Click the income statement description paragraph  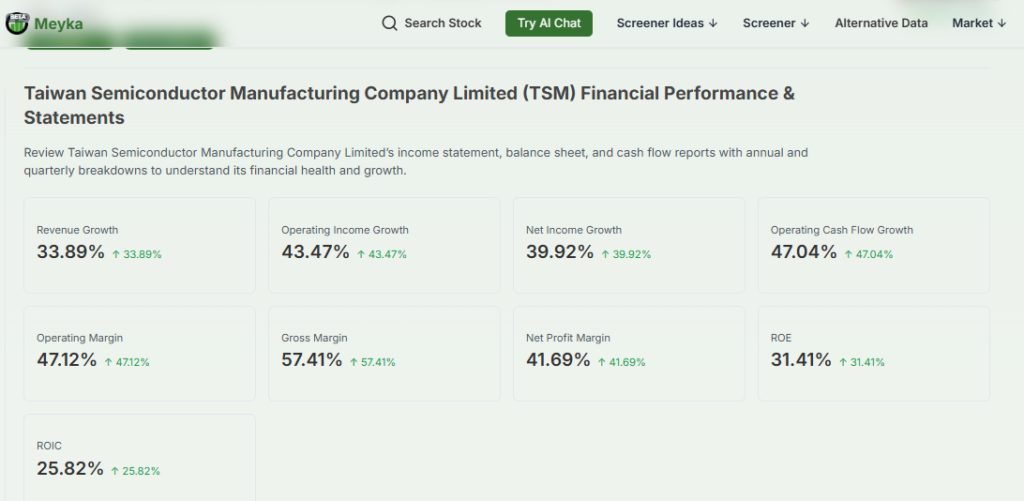[x=416, y=162]
